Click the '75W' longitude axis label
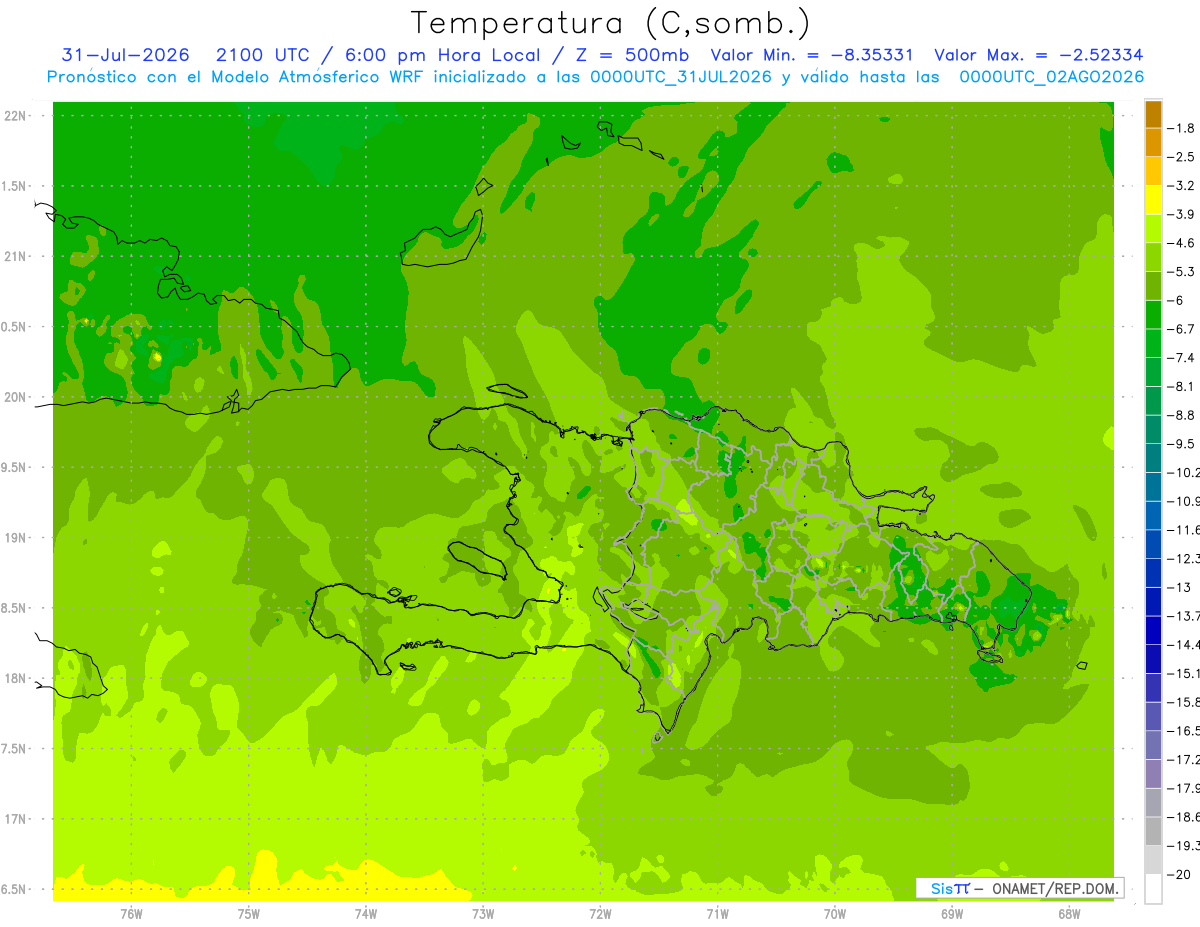 click(249, 913)
